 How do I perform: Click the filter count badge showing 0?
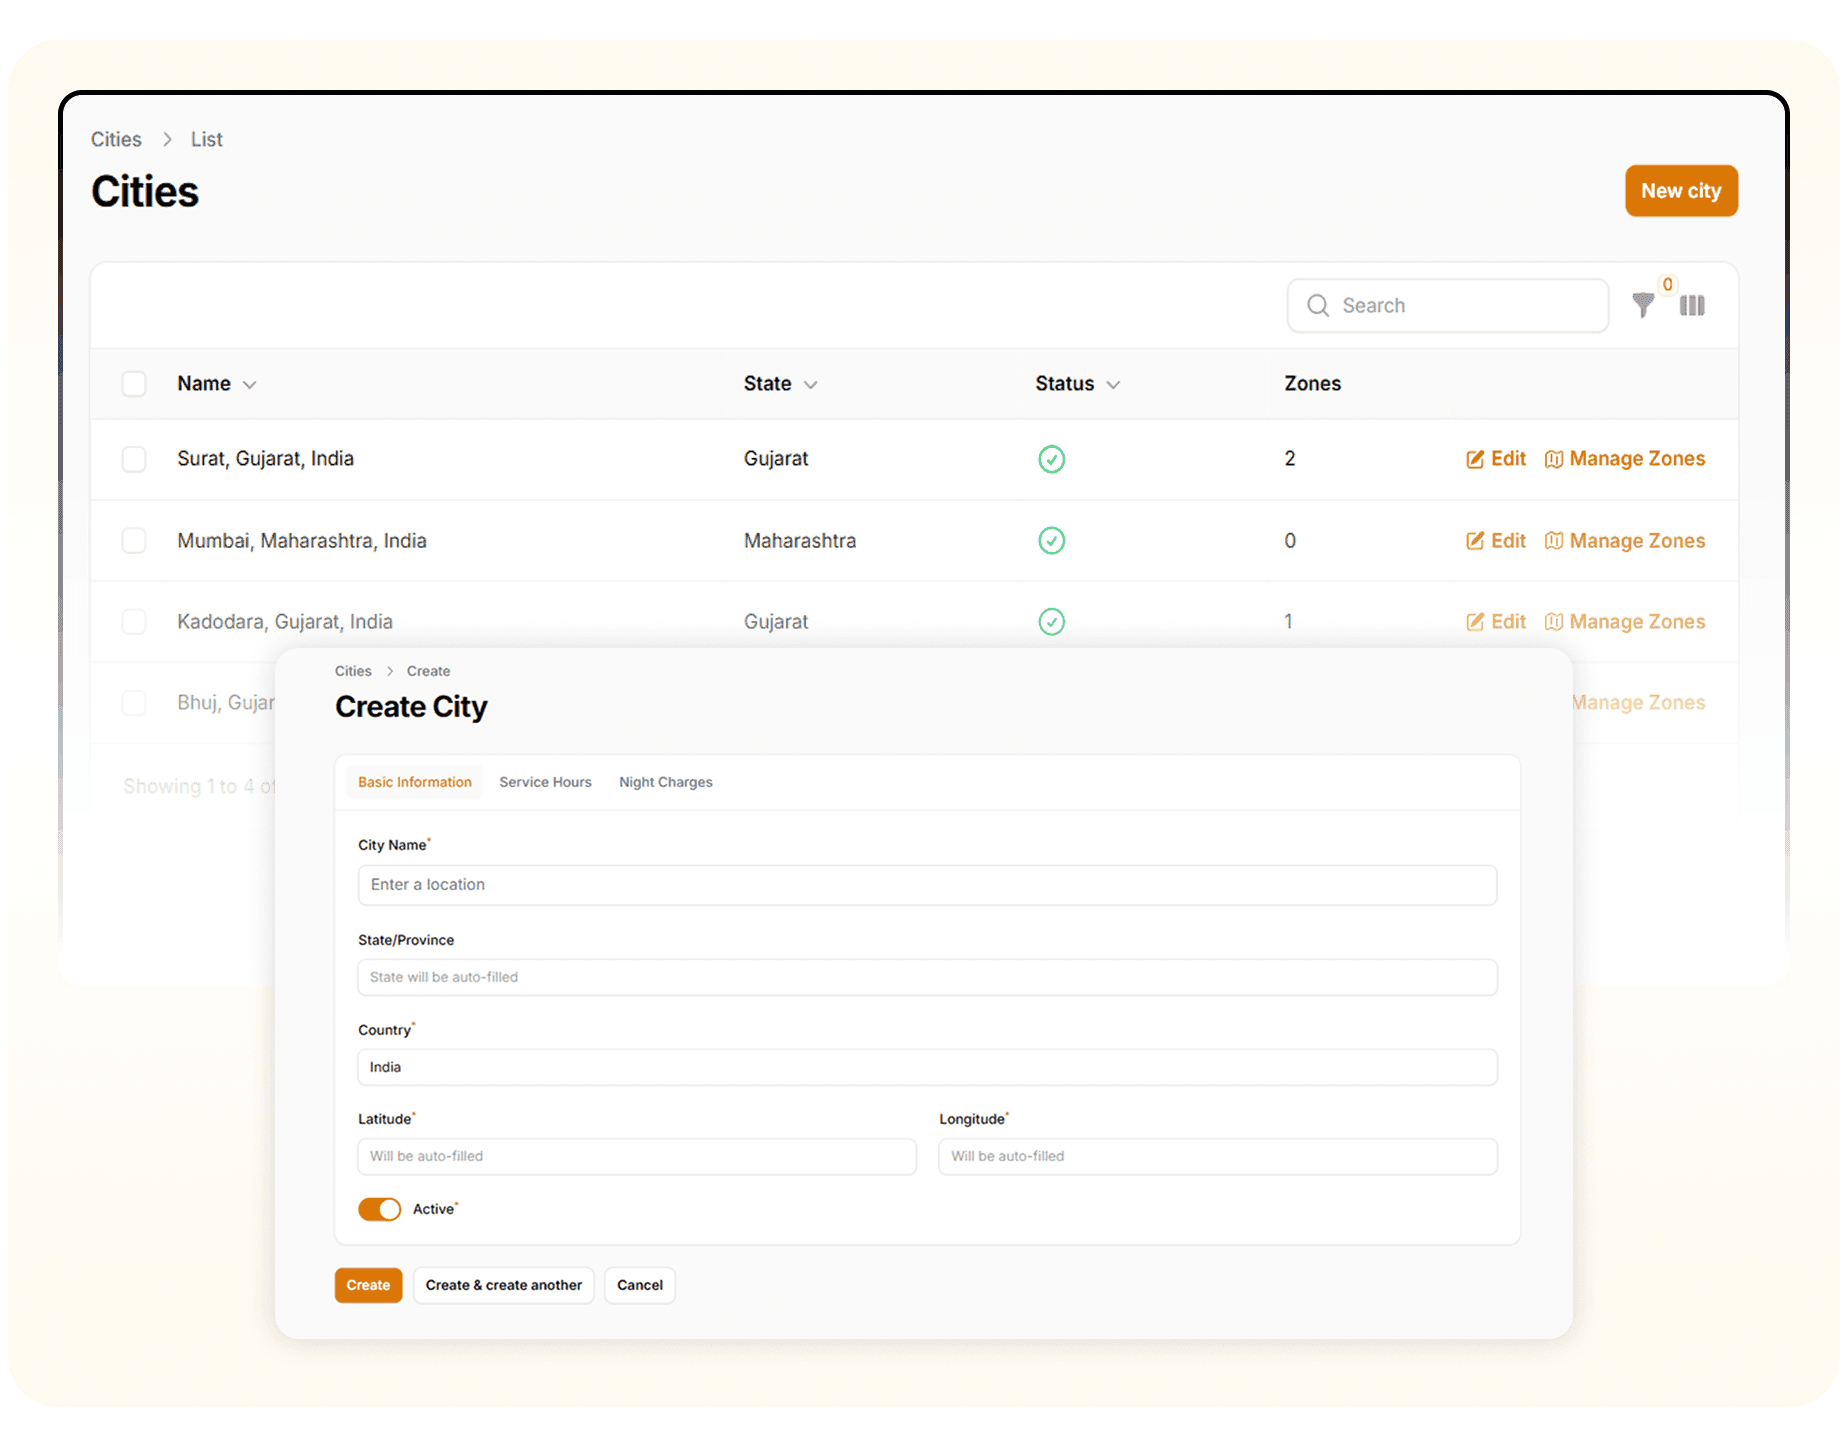(x=1667, y=285)
